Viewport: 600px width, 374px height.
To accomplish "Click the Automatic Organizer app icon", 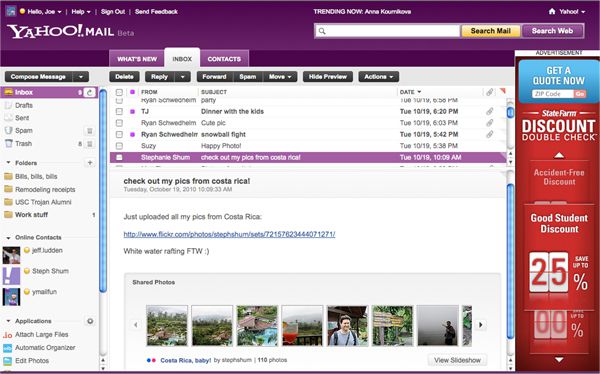I will (x=7, y=348).
